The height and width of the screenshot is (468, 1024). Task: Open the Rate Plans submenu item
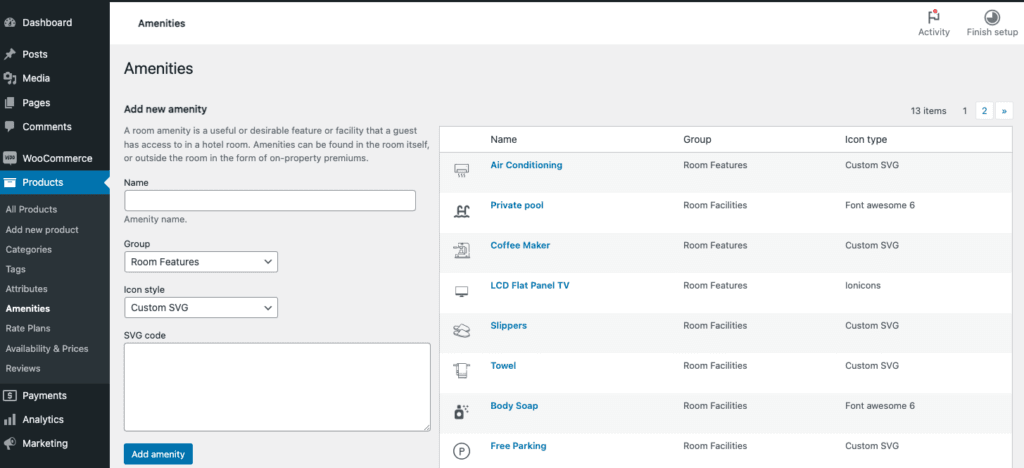[x=28, y=328]
